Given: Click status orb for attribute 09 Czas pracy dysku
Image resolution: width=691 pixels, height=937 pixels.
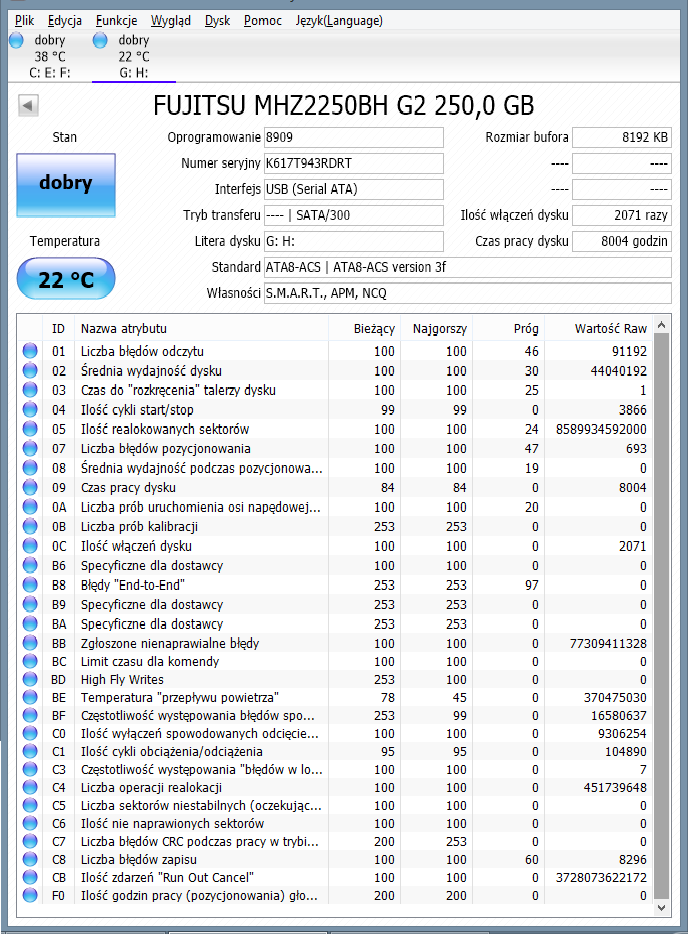Looking at the screenshot, I should [30, 488].
